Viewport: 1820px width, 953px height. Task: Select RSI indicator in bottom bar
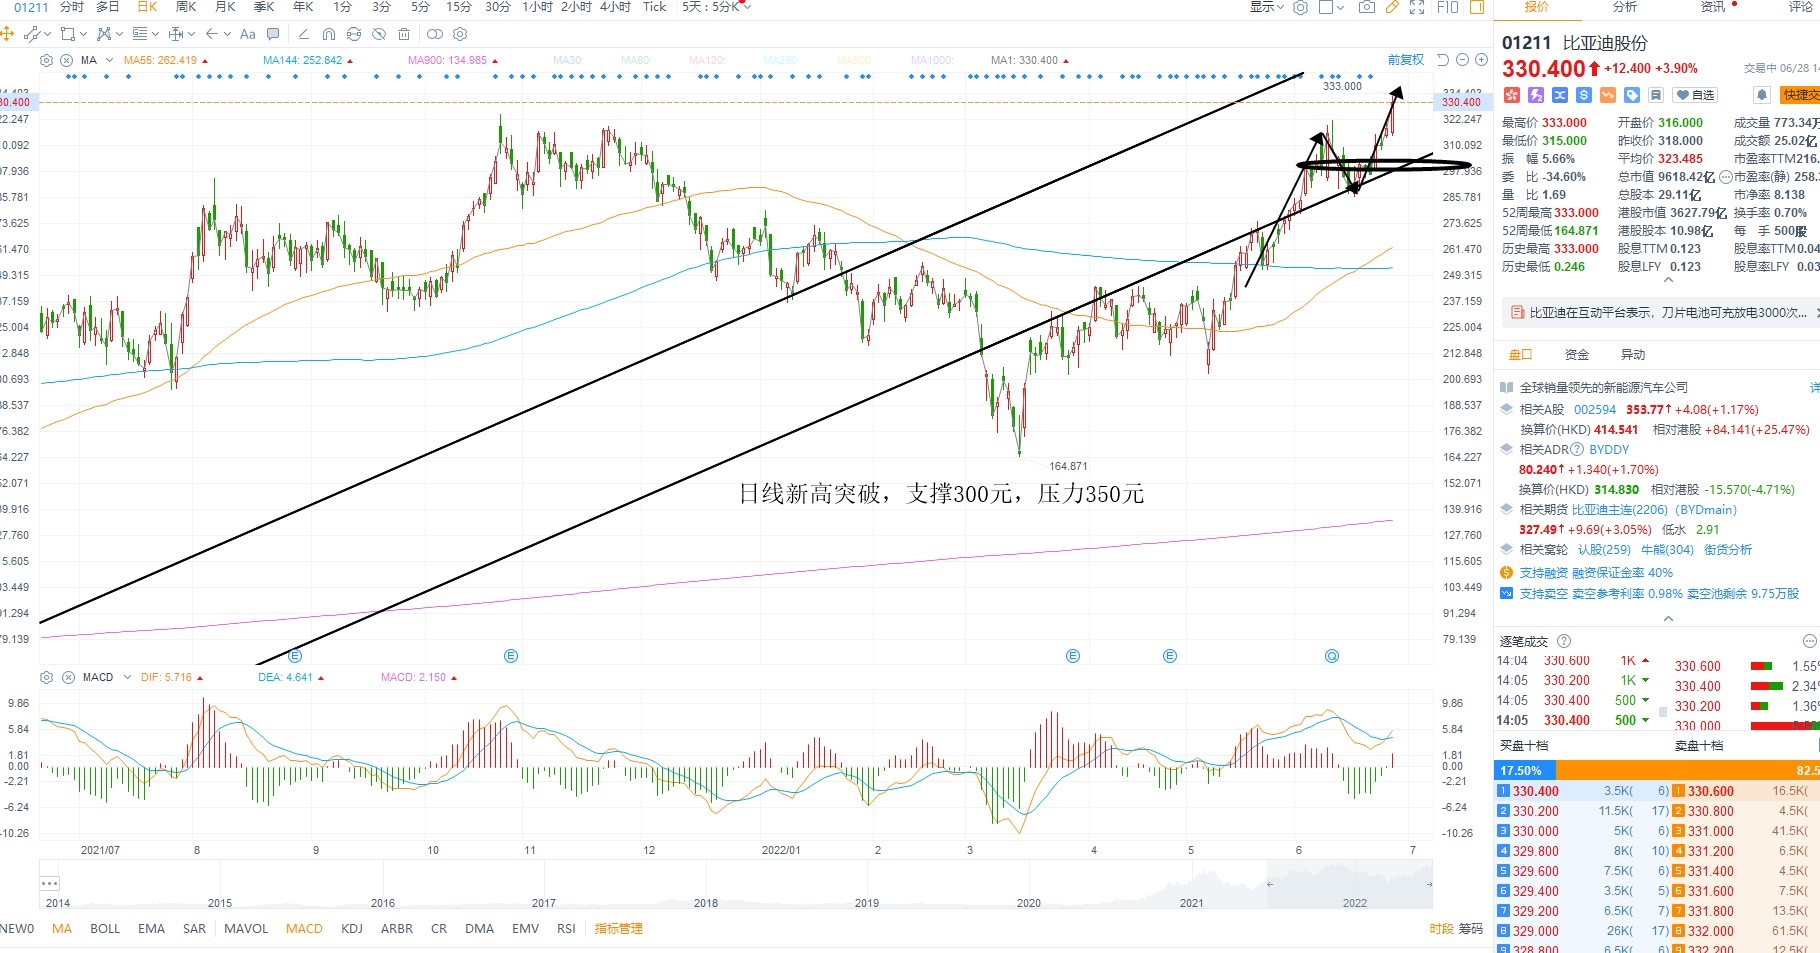coord(566,929)
